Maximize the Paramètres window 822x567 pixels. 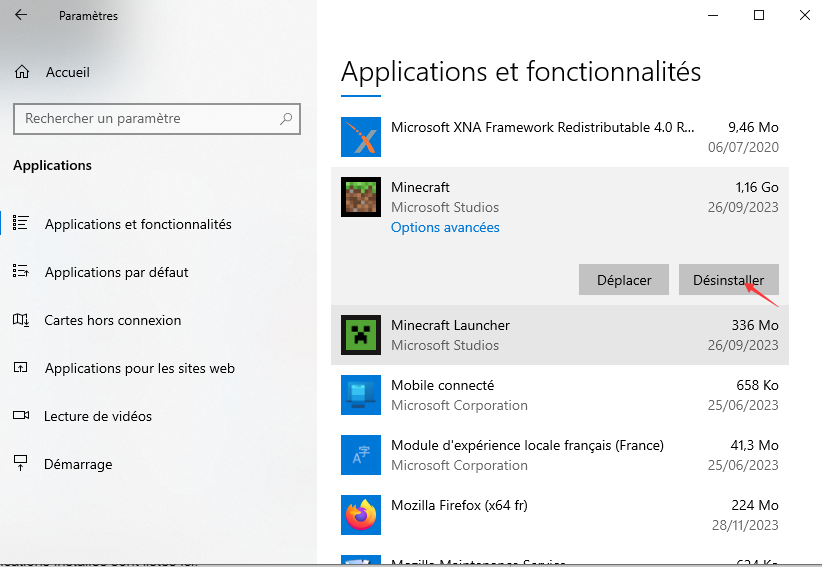pos(759,15)
